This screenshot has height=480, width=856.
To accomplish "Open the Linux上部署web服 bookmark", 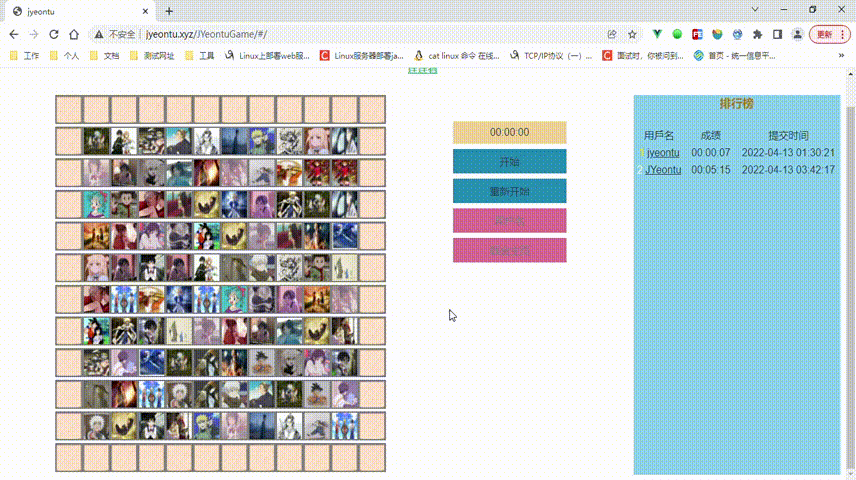I will point(268,56).
